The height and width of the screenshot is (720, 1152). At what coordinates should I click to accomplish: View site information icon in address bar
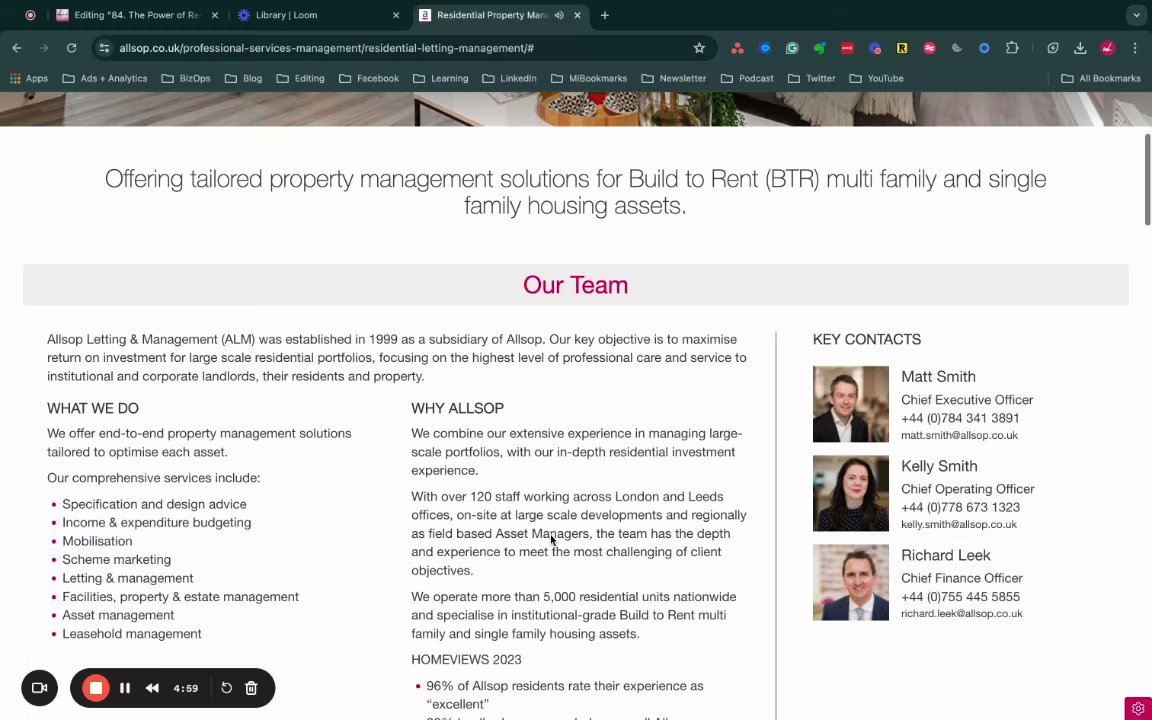[x=104, y=48]
